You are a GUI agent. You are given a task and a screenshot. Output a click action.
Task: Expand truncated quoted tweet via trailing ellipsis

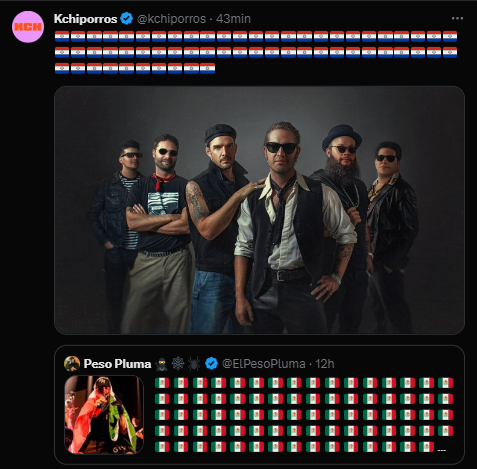pos(441,450)
